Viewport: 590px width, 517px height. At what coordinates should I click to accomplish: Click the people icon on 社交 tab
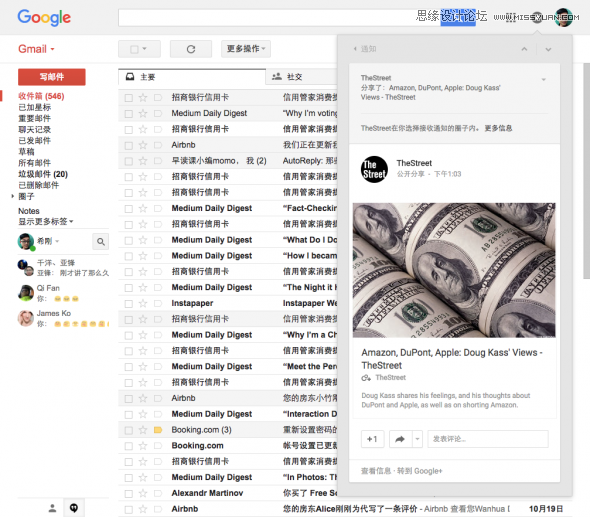(x=277, y=76)
